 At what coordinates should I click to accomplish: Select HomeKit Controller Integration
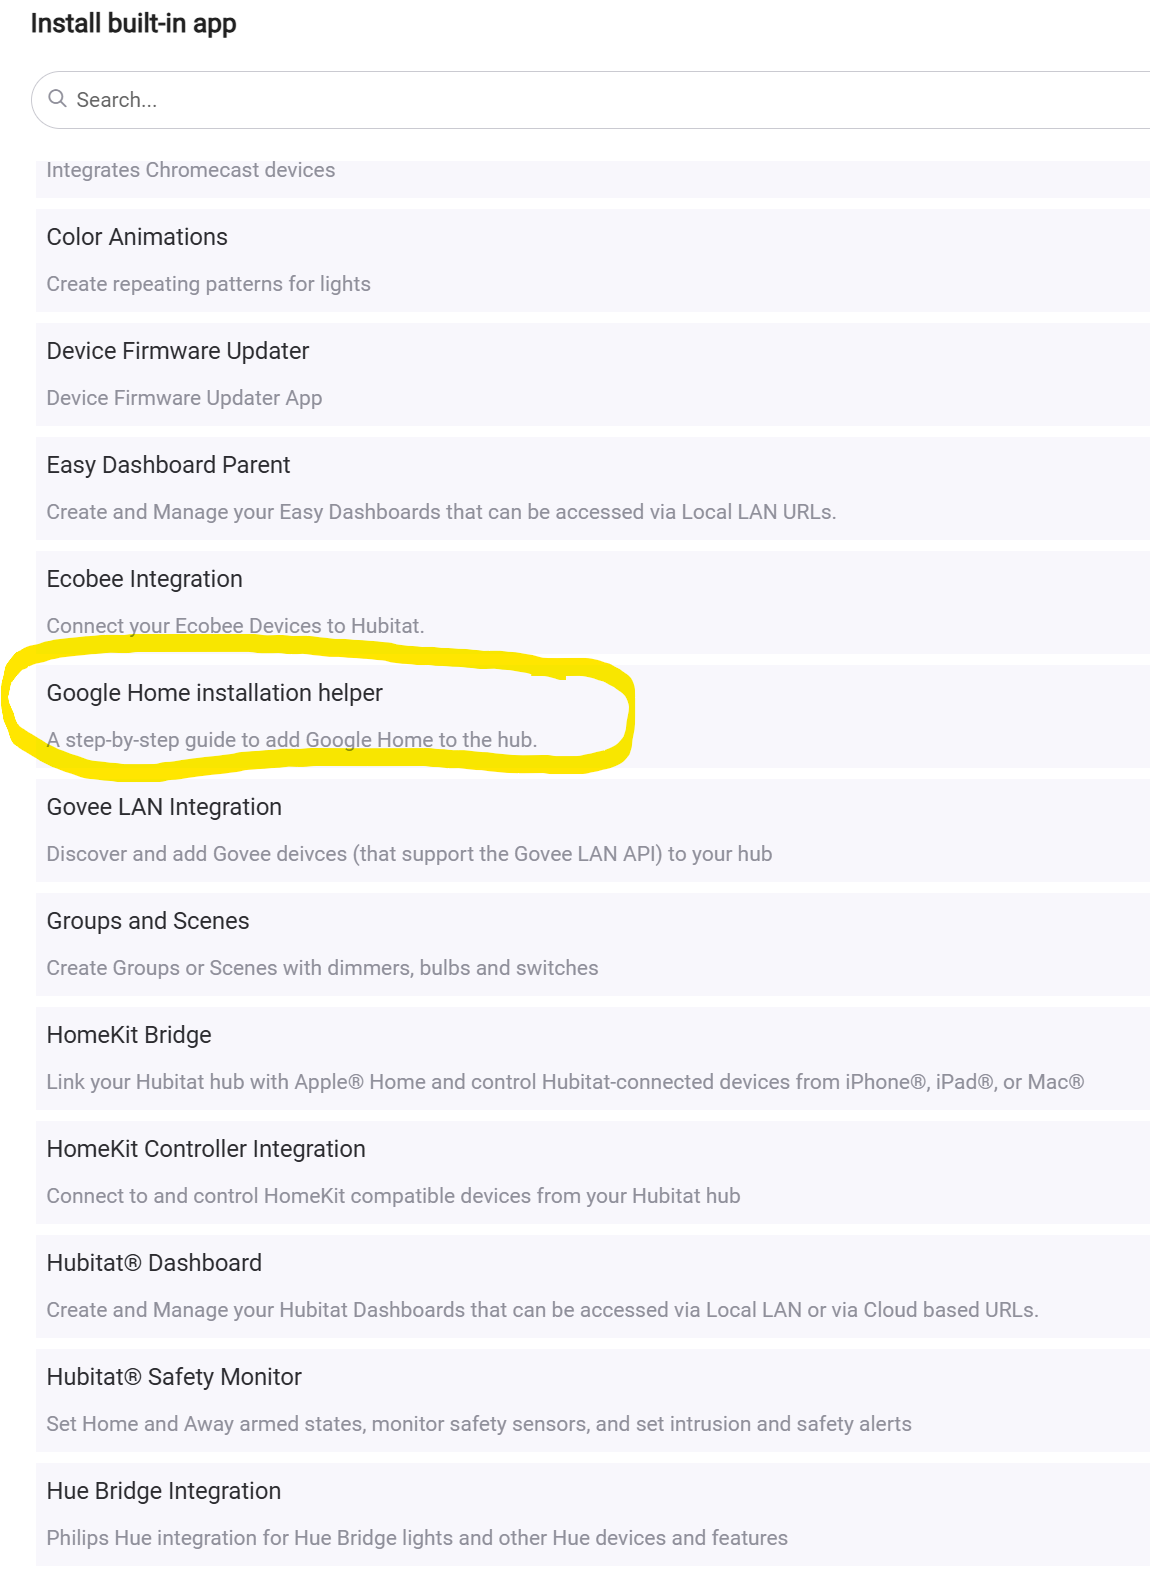click(593, 1172)
